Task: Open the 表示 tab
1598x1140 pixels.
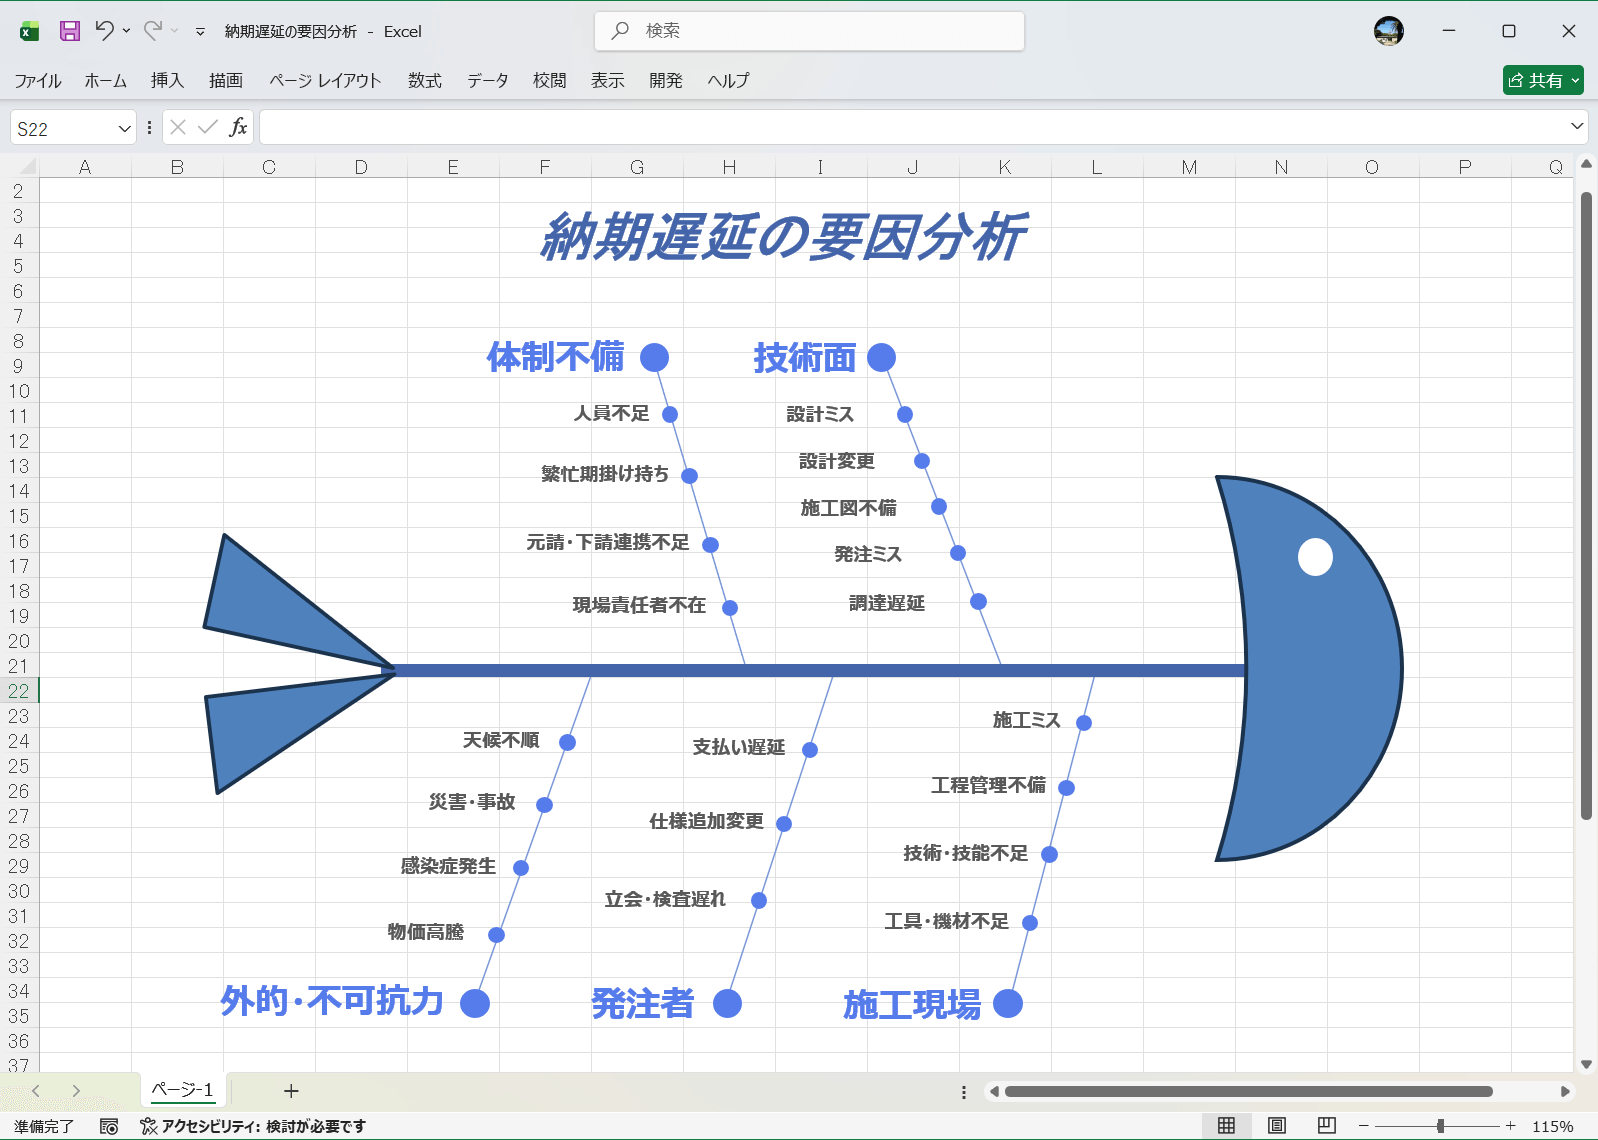Action: point(607,80)
